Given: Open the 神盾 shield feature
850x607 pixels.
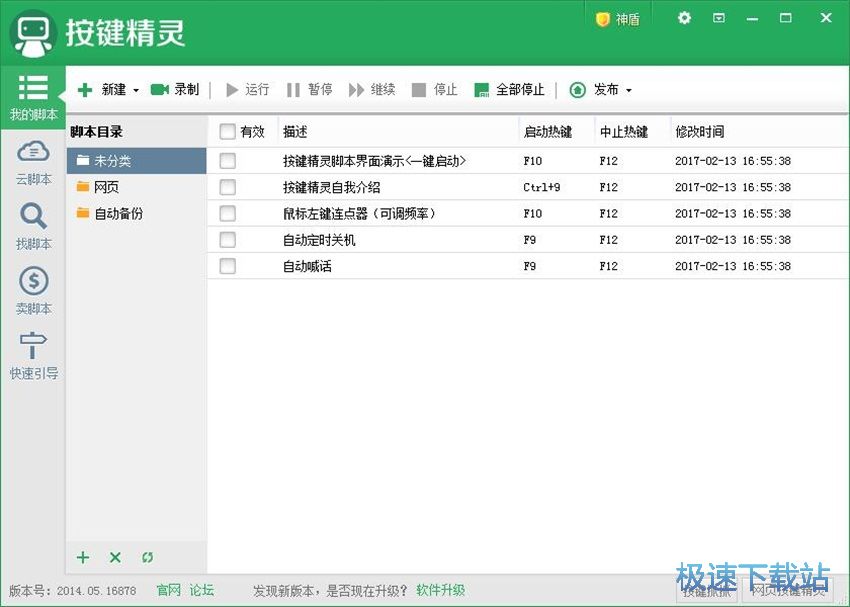Looking at the screenshot, I should (618, 20).
